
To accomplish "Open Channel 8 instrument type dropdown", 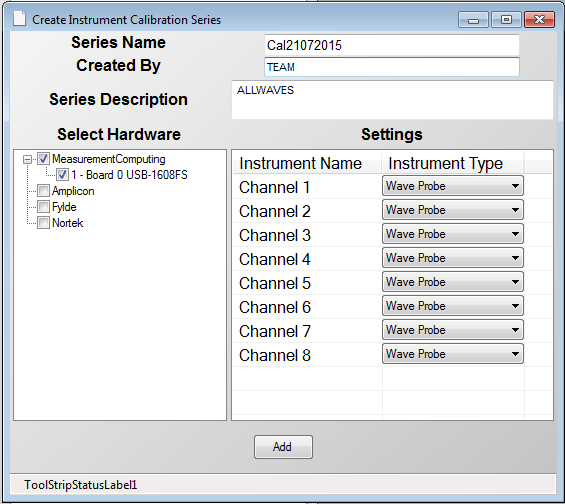I will tap(453, 354).
